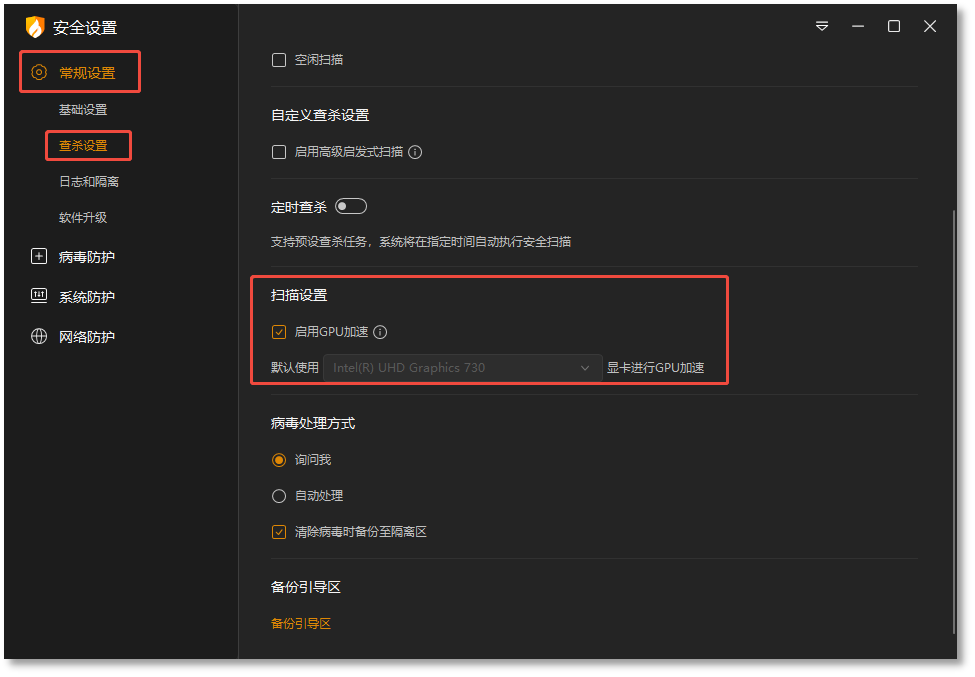Click the 网络防护 globe icon
The image size is (975, 677).
[x=39, y=336]
